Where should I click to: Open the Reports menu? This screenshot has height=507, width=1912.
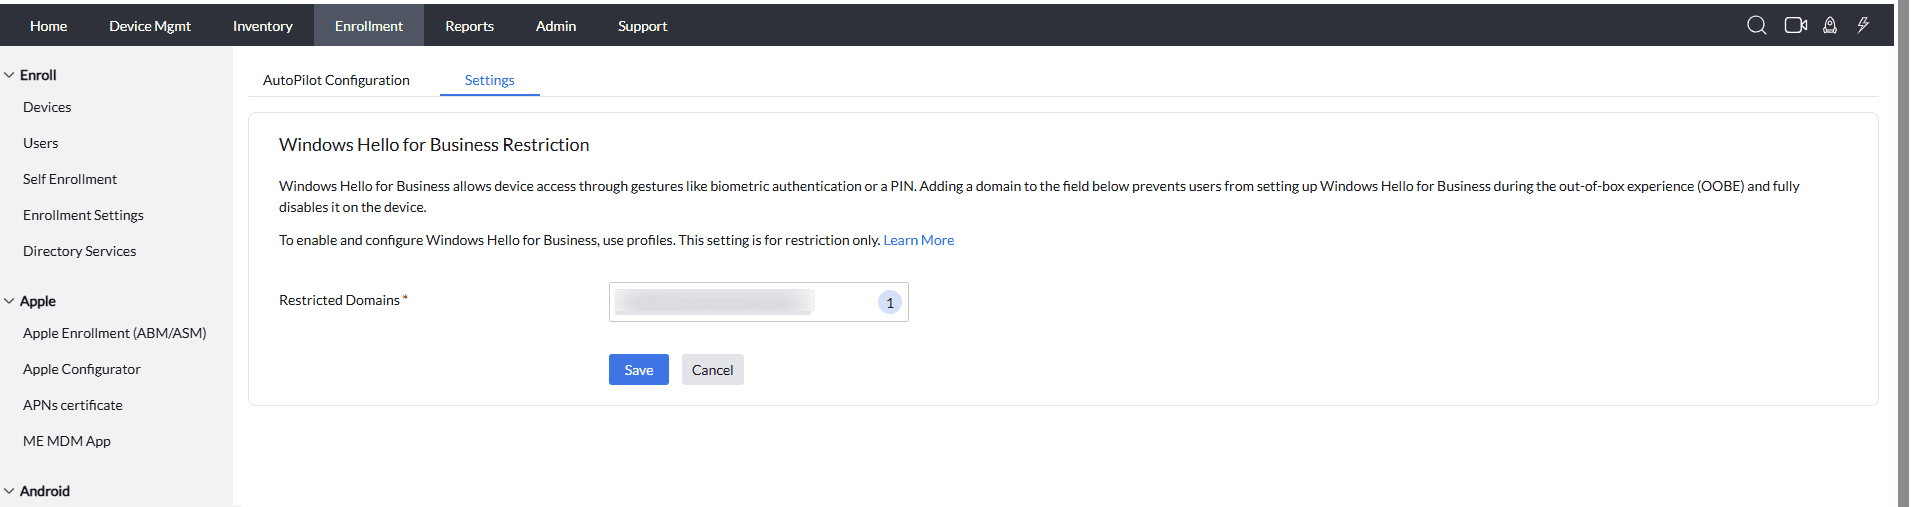[469, 26]
